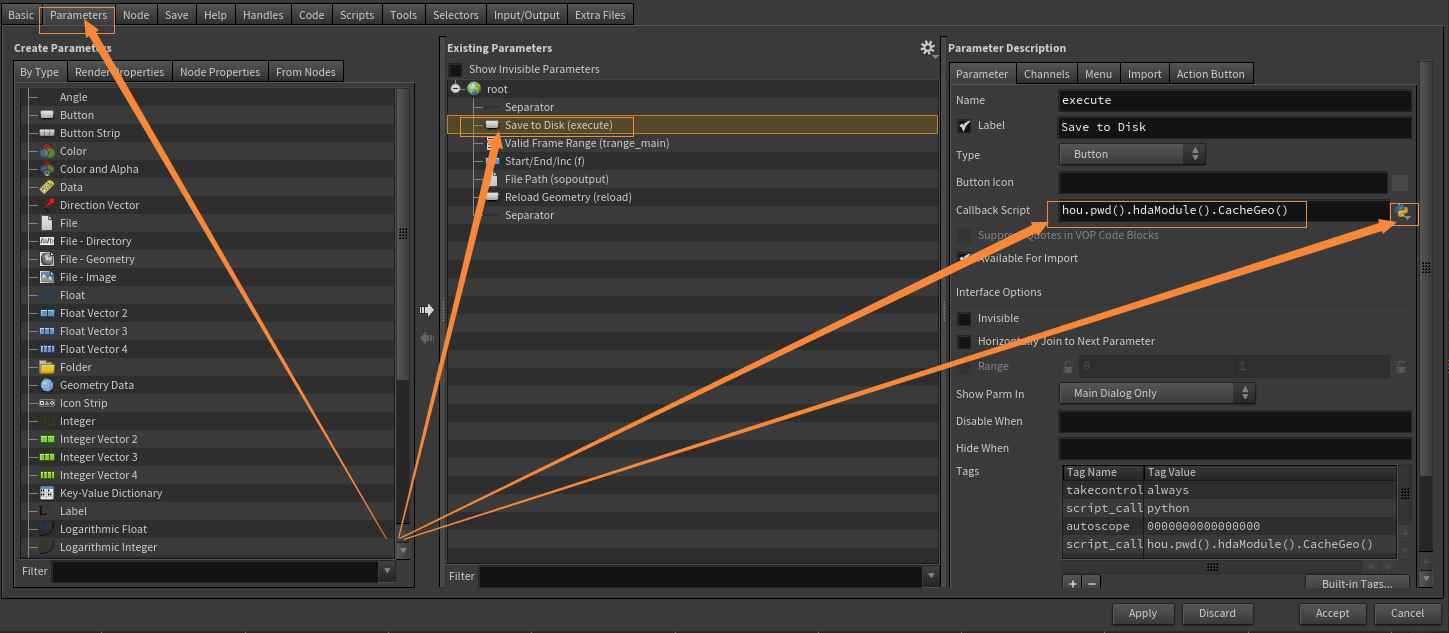Click the Tags table horizontal scrollbar
Viewport: 1449px width, 633px height.
1213,566
